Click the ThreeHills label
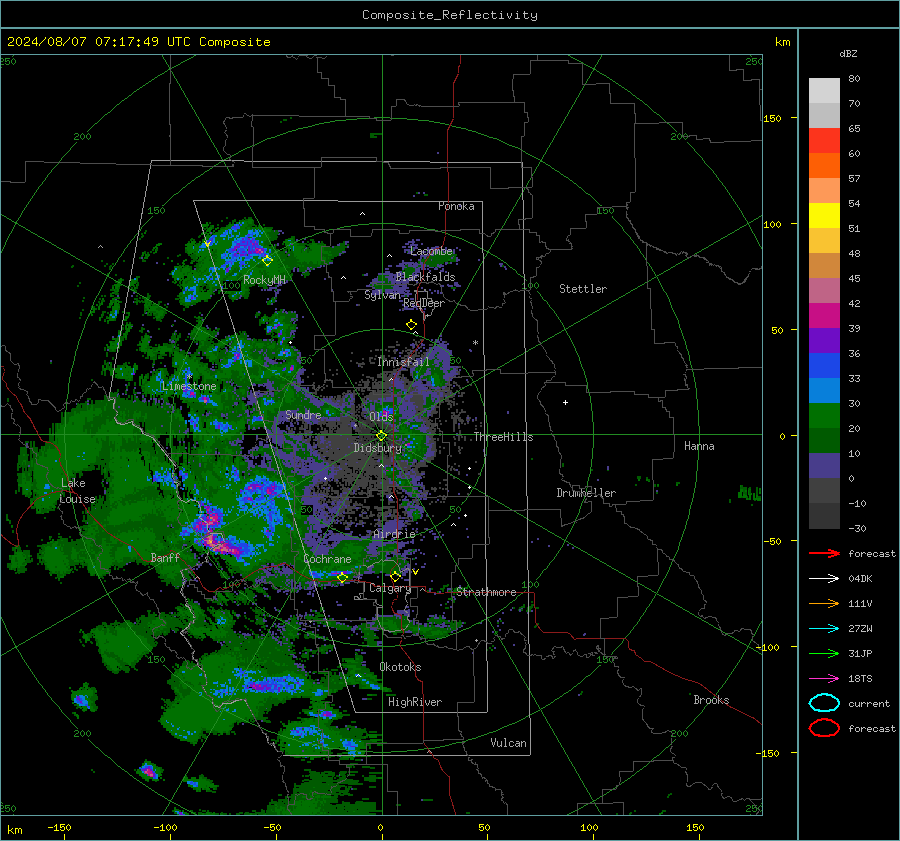 coord(503,437)
